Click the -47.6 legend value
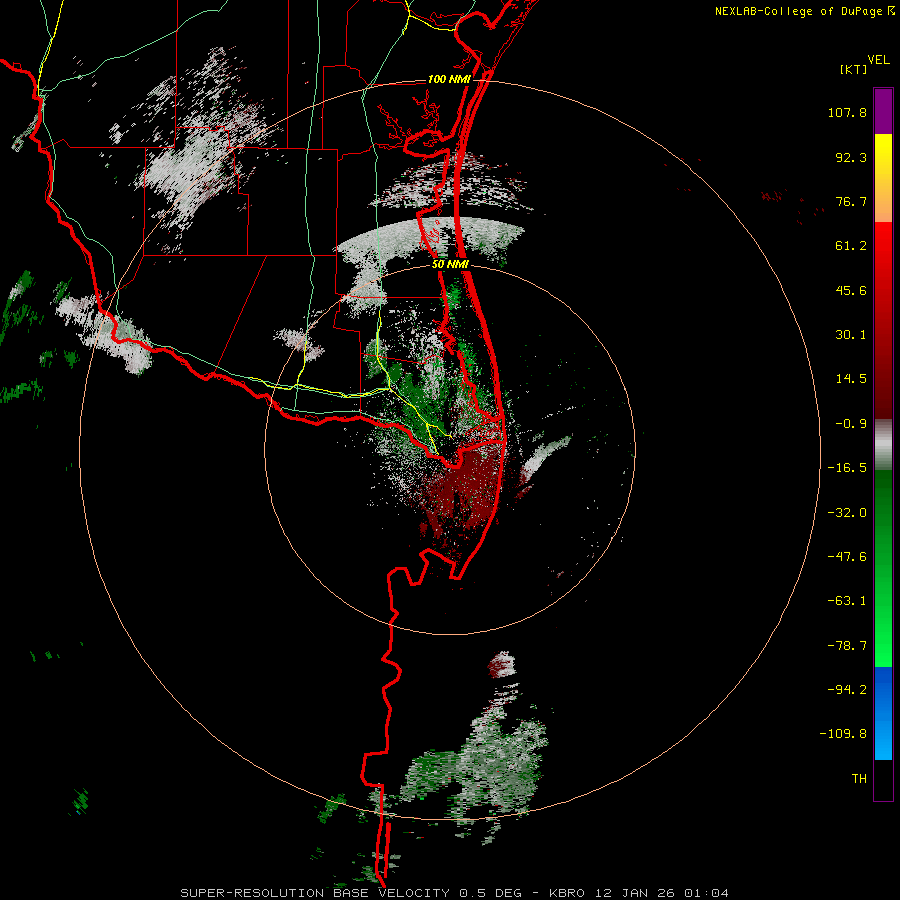Screen dimensions: 900x900 847,557
